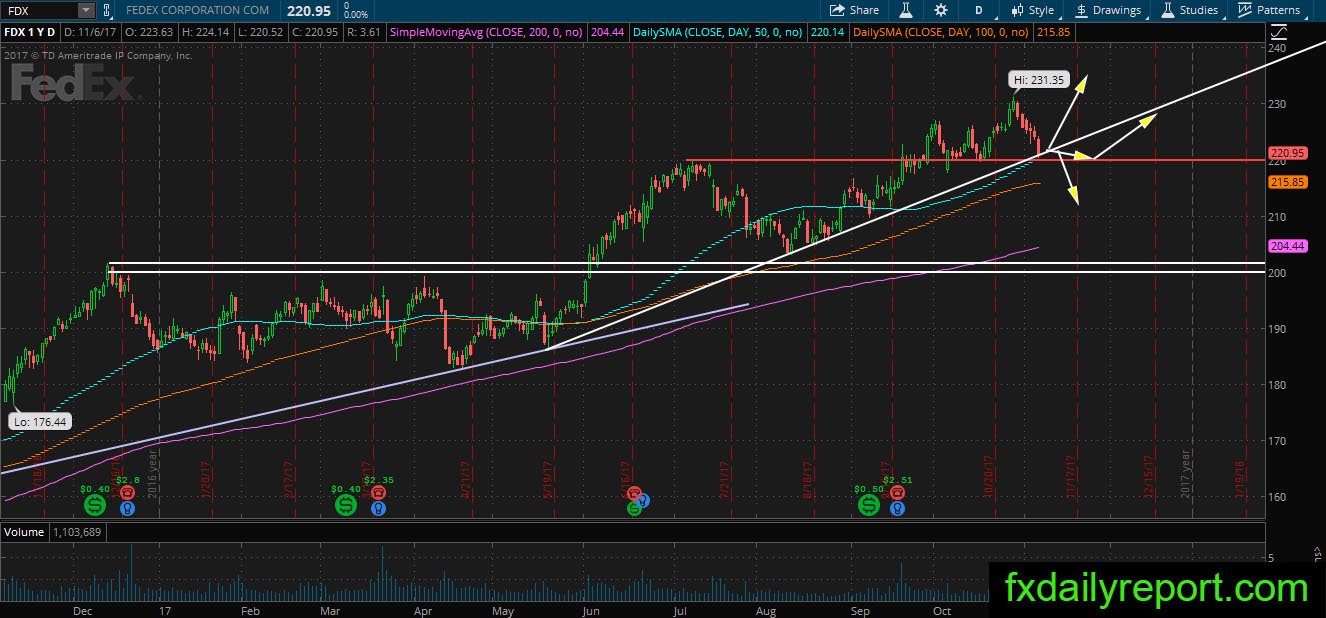Click the Oct label on time axis
1326x618 pixels.
point(941,610)
